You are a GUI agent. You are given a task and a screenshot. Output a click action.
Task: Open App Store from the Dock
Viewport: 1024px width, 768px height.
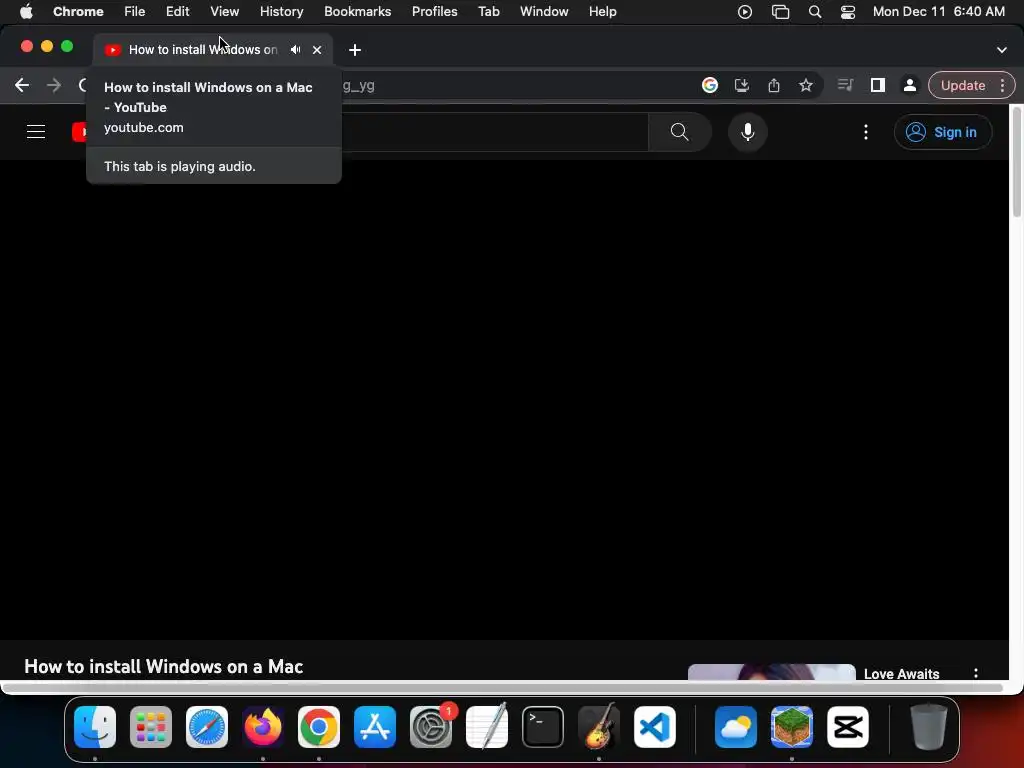click(x=375, y=727)
